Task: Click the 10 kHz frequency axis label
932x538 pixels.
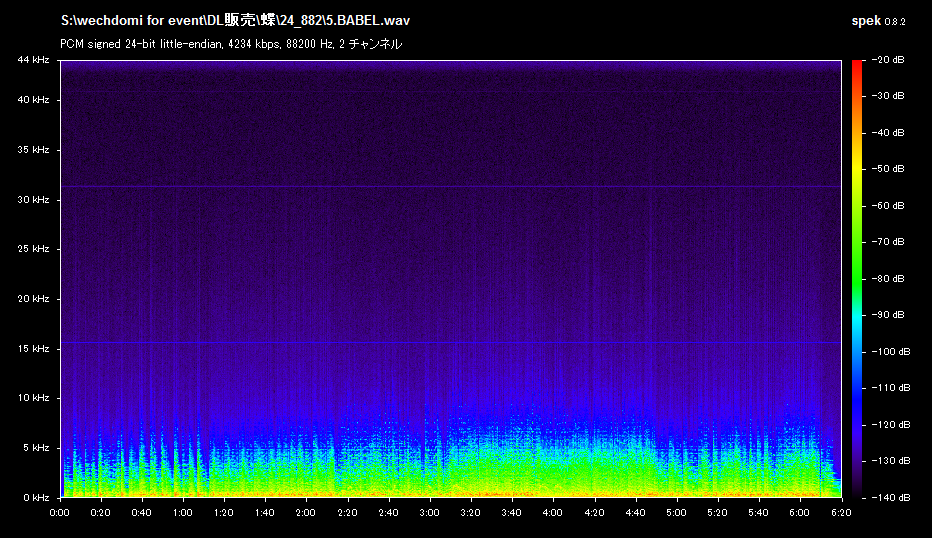Action: pyautogui.click(x=33, y=398)
